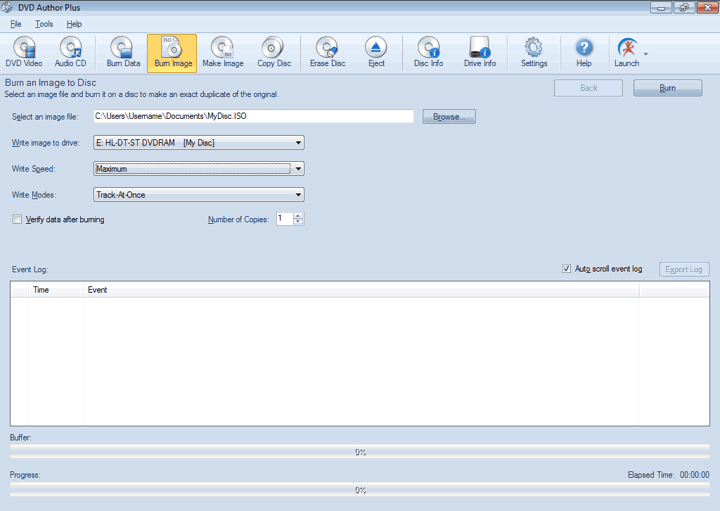Increase the Number of Copies stepper
The image size is (720, 511).
coord(299,216)
